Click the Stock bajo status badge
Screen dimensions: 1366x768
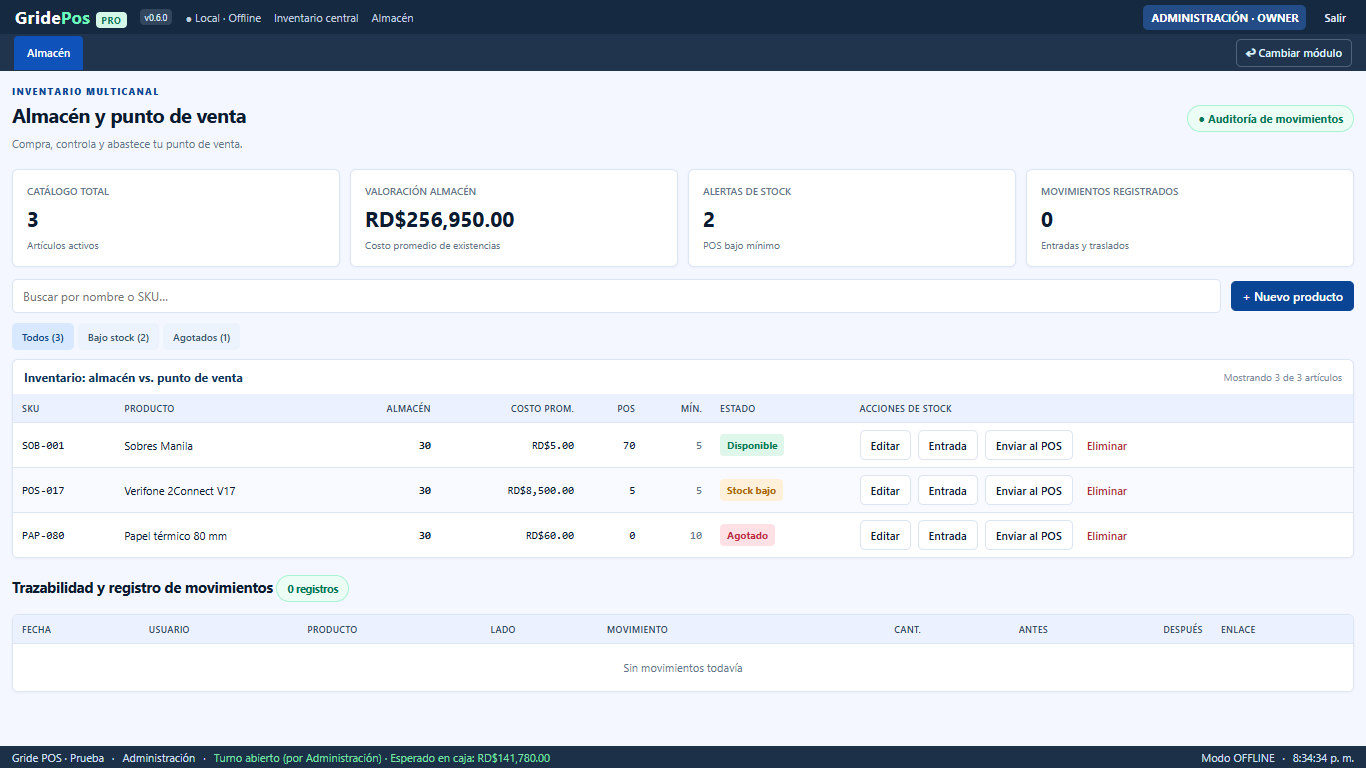(751, 490)
